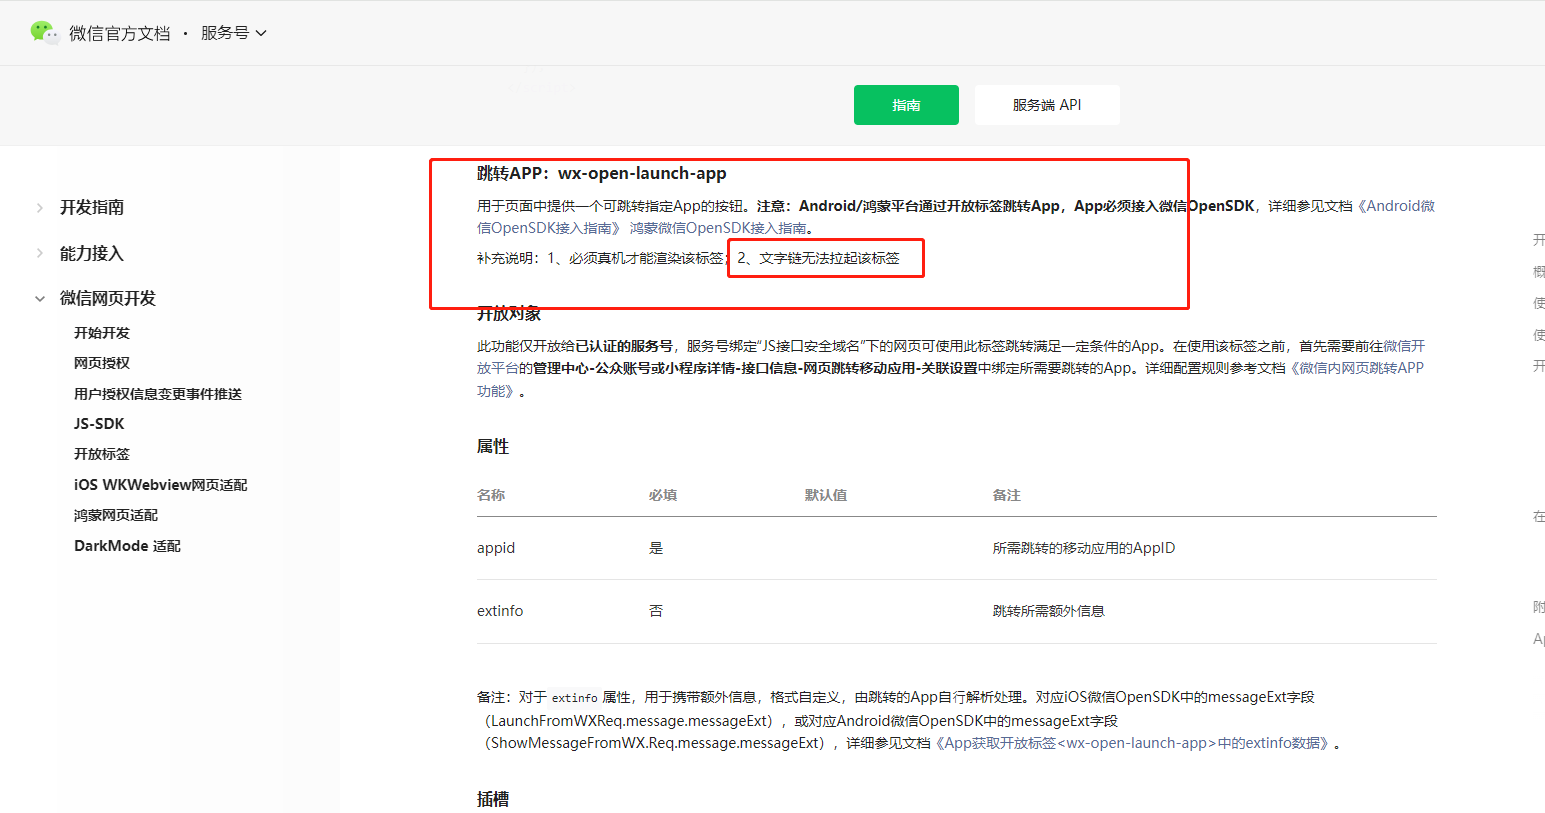The height and width of the screenshot is (813, 1545).
Task: Click the WeChat logo icon
Action: 45,33
